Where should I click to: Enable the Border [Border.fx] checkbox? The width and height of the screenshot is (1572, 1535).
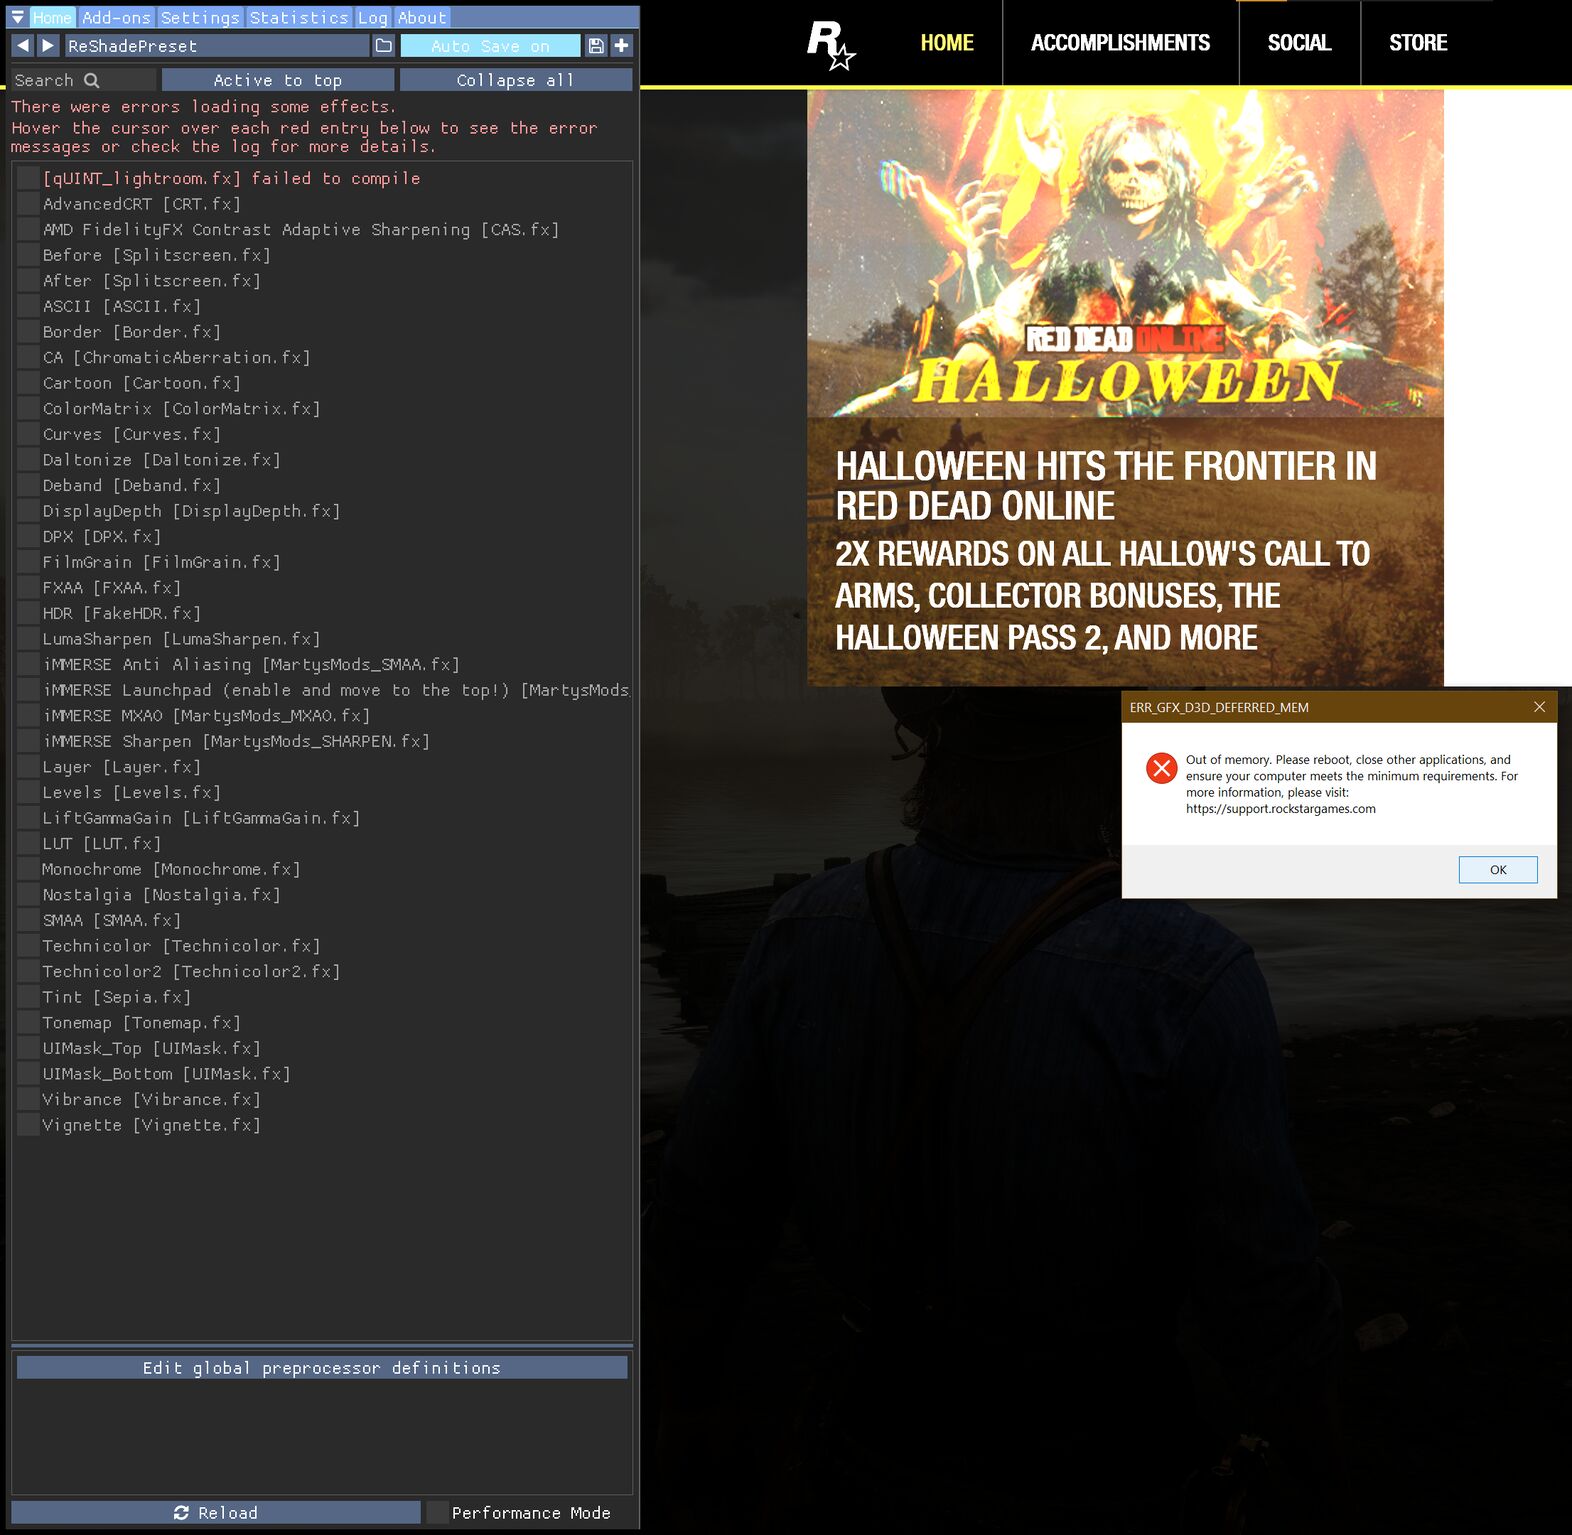click(x=28, y=331)
